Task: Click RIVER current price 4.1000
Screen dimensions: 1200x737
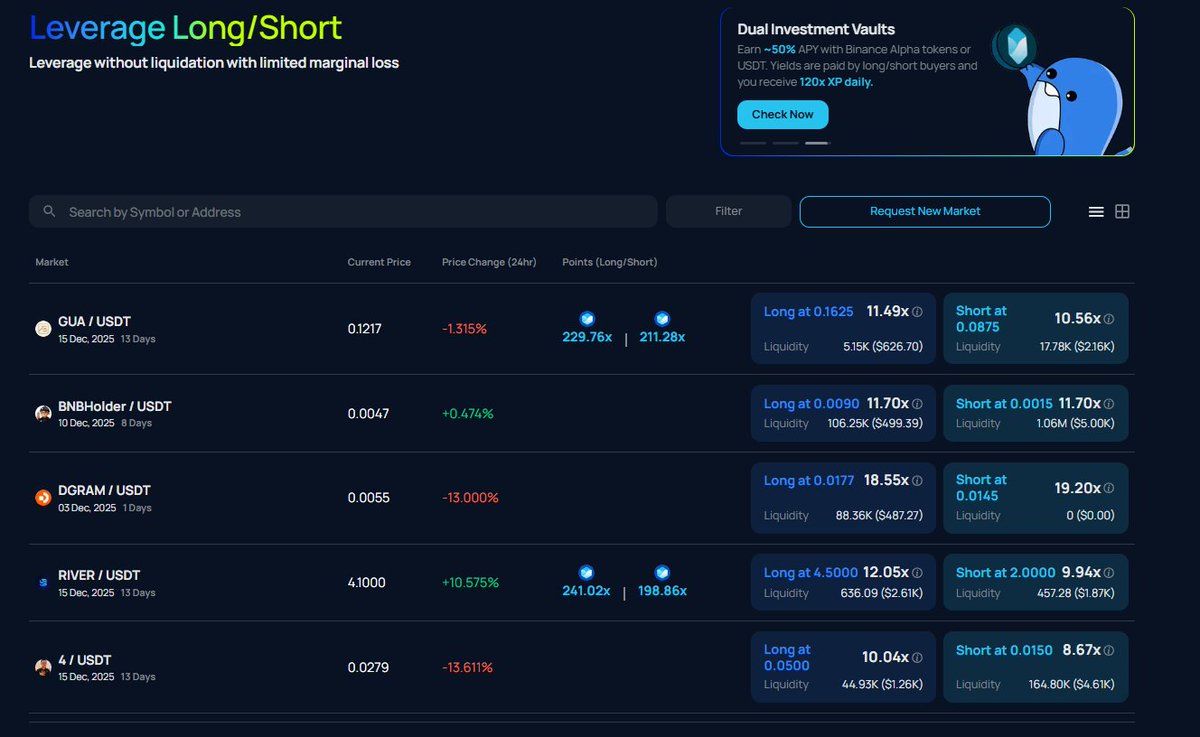Action: tap(366, 583)
